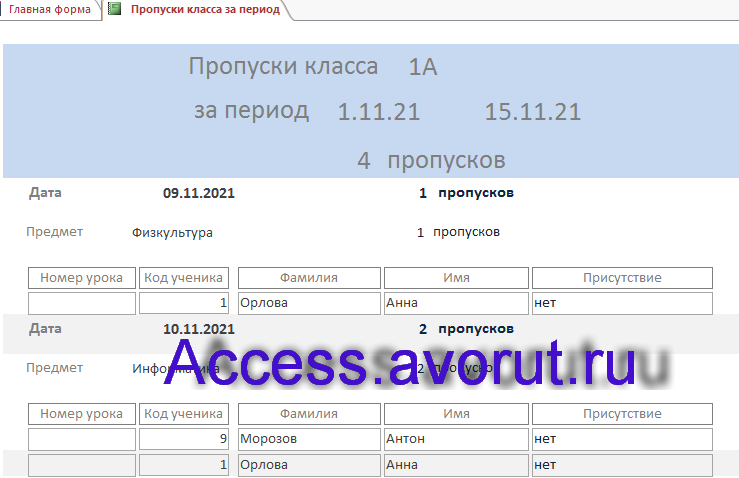Click the bold 'пропусков' in the 10.11.2021 row

click(x=476, y=329)
